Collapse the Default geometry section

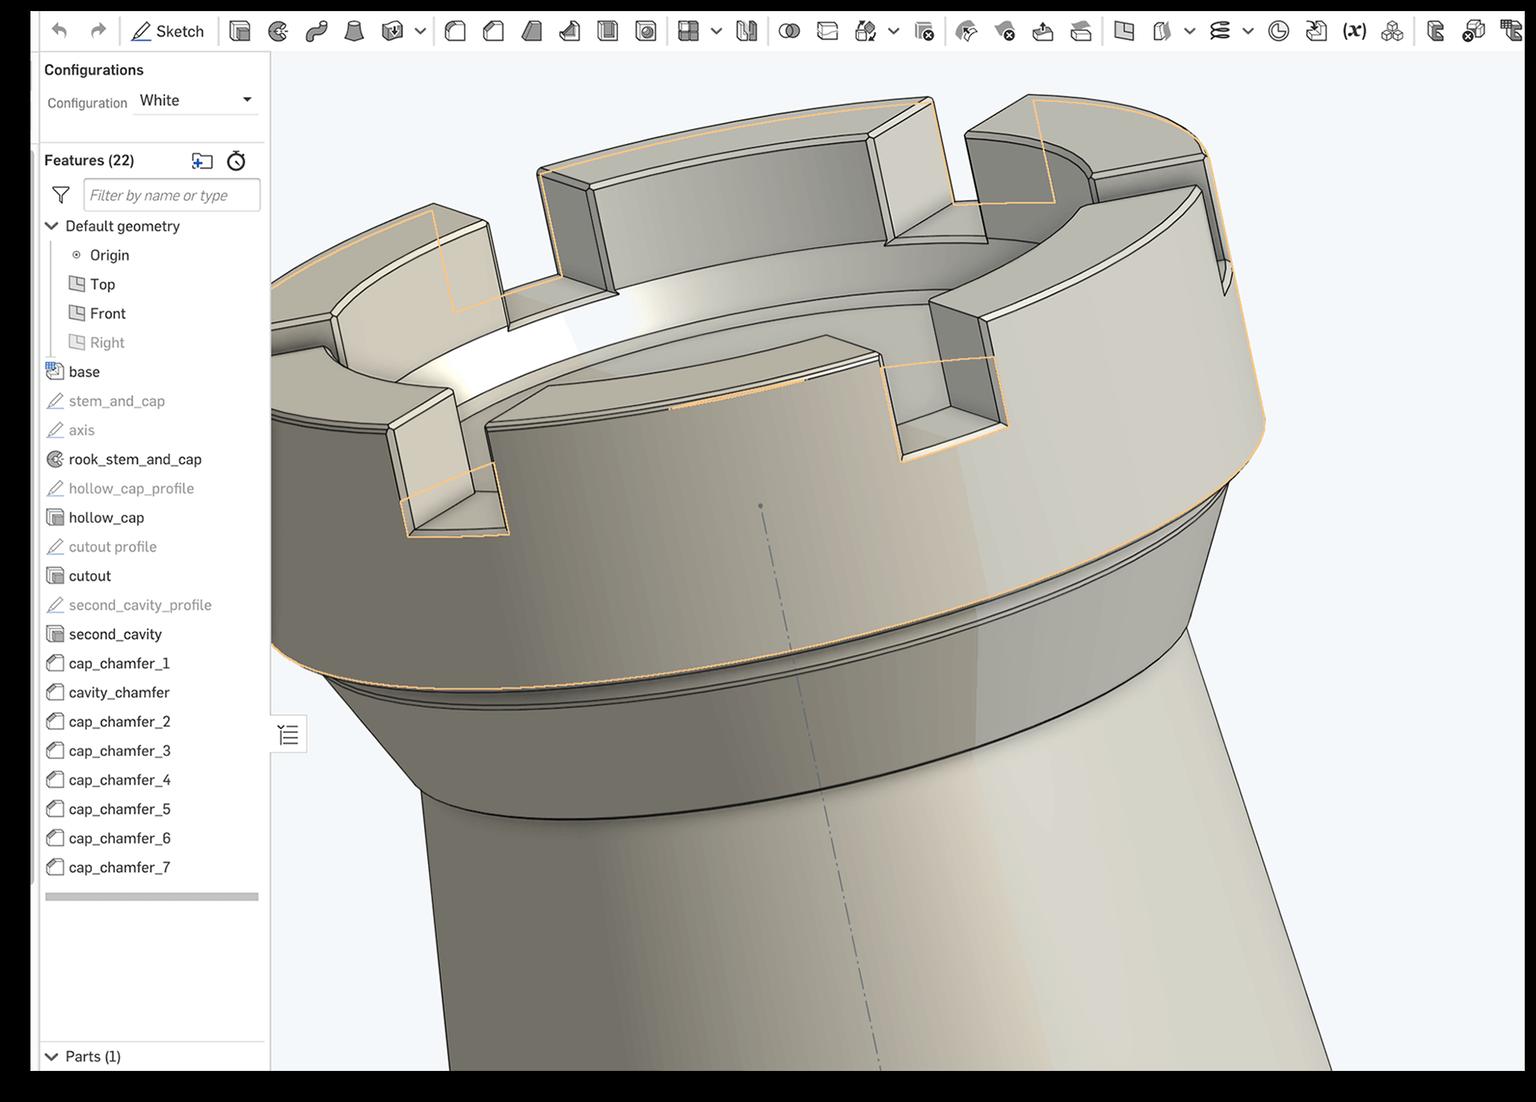(51, 226)
